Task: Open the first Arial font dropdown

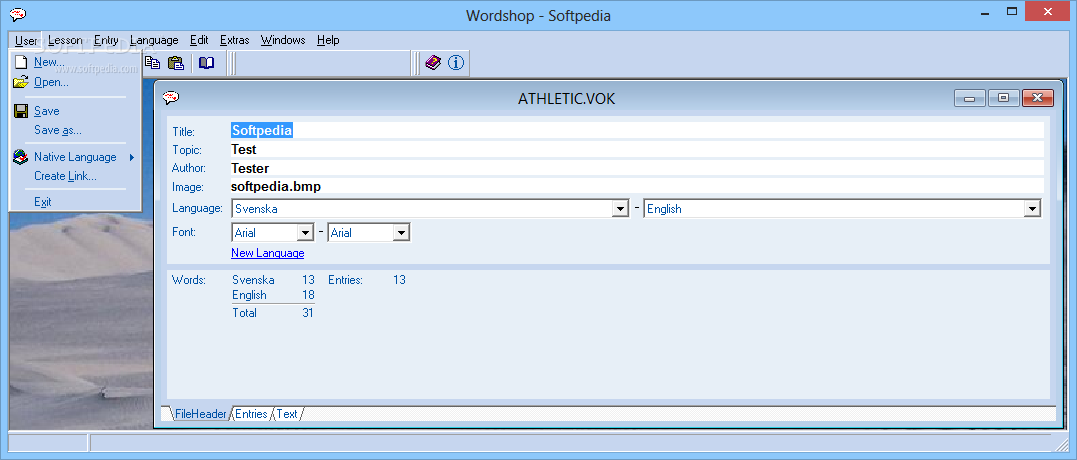Action: click(x=305, y=233)
